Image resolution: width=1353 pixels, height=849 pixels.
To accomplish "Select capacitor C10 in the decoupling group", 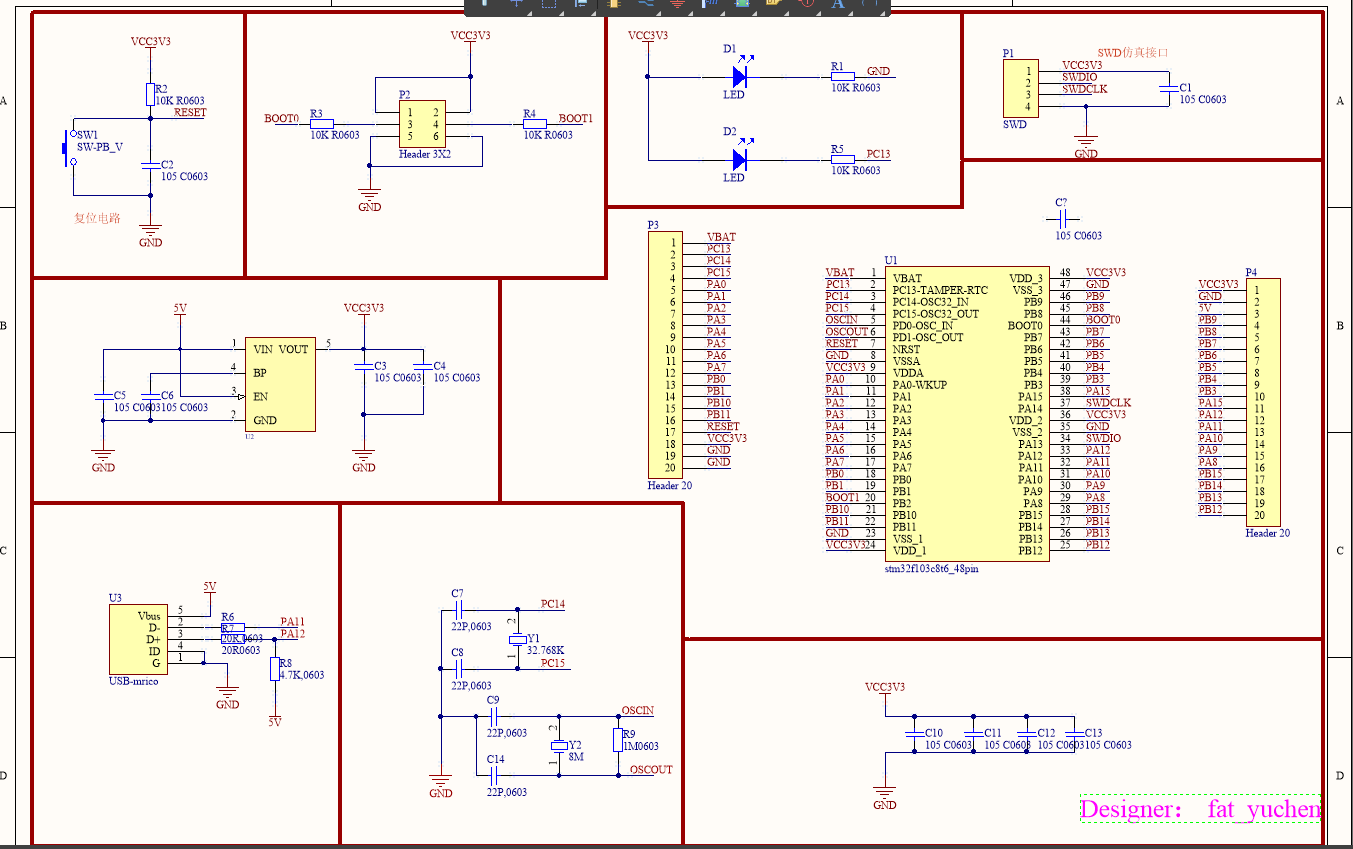I will pyautogui.click(x=912, y=733).
